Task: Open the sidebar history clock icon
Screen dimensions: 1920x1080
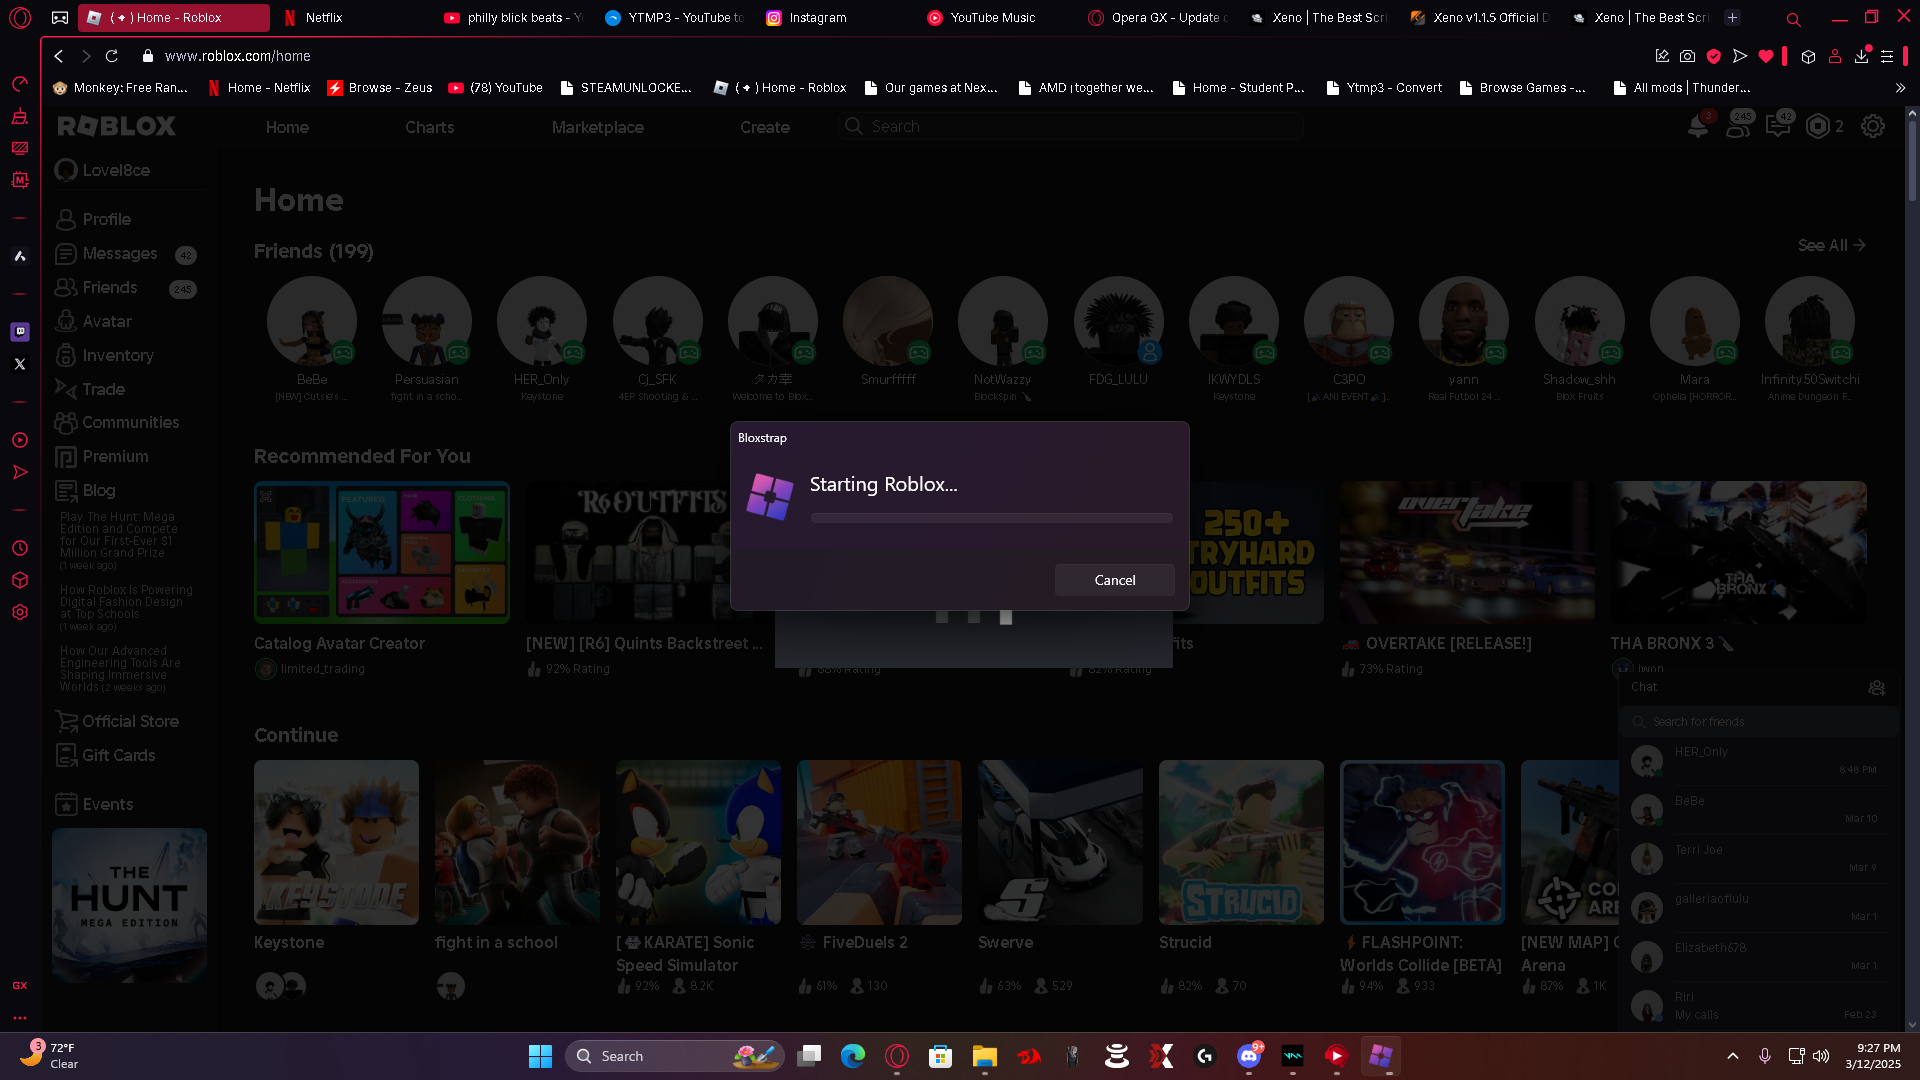Action: (20, 548)
